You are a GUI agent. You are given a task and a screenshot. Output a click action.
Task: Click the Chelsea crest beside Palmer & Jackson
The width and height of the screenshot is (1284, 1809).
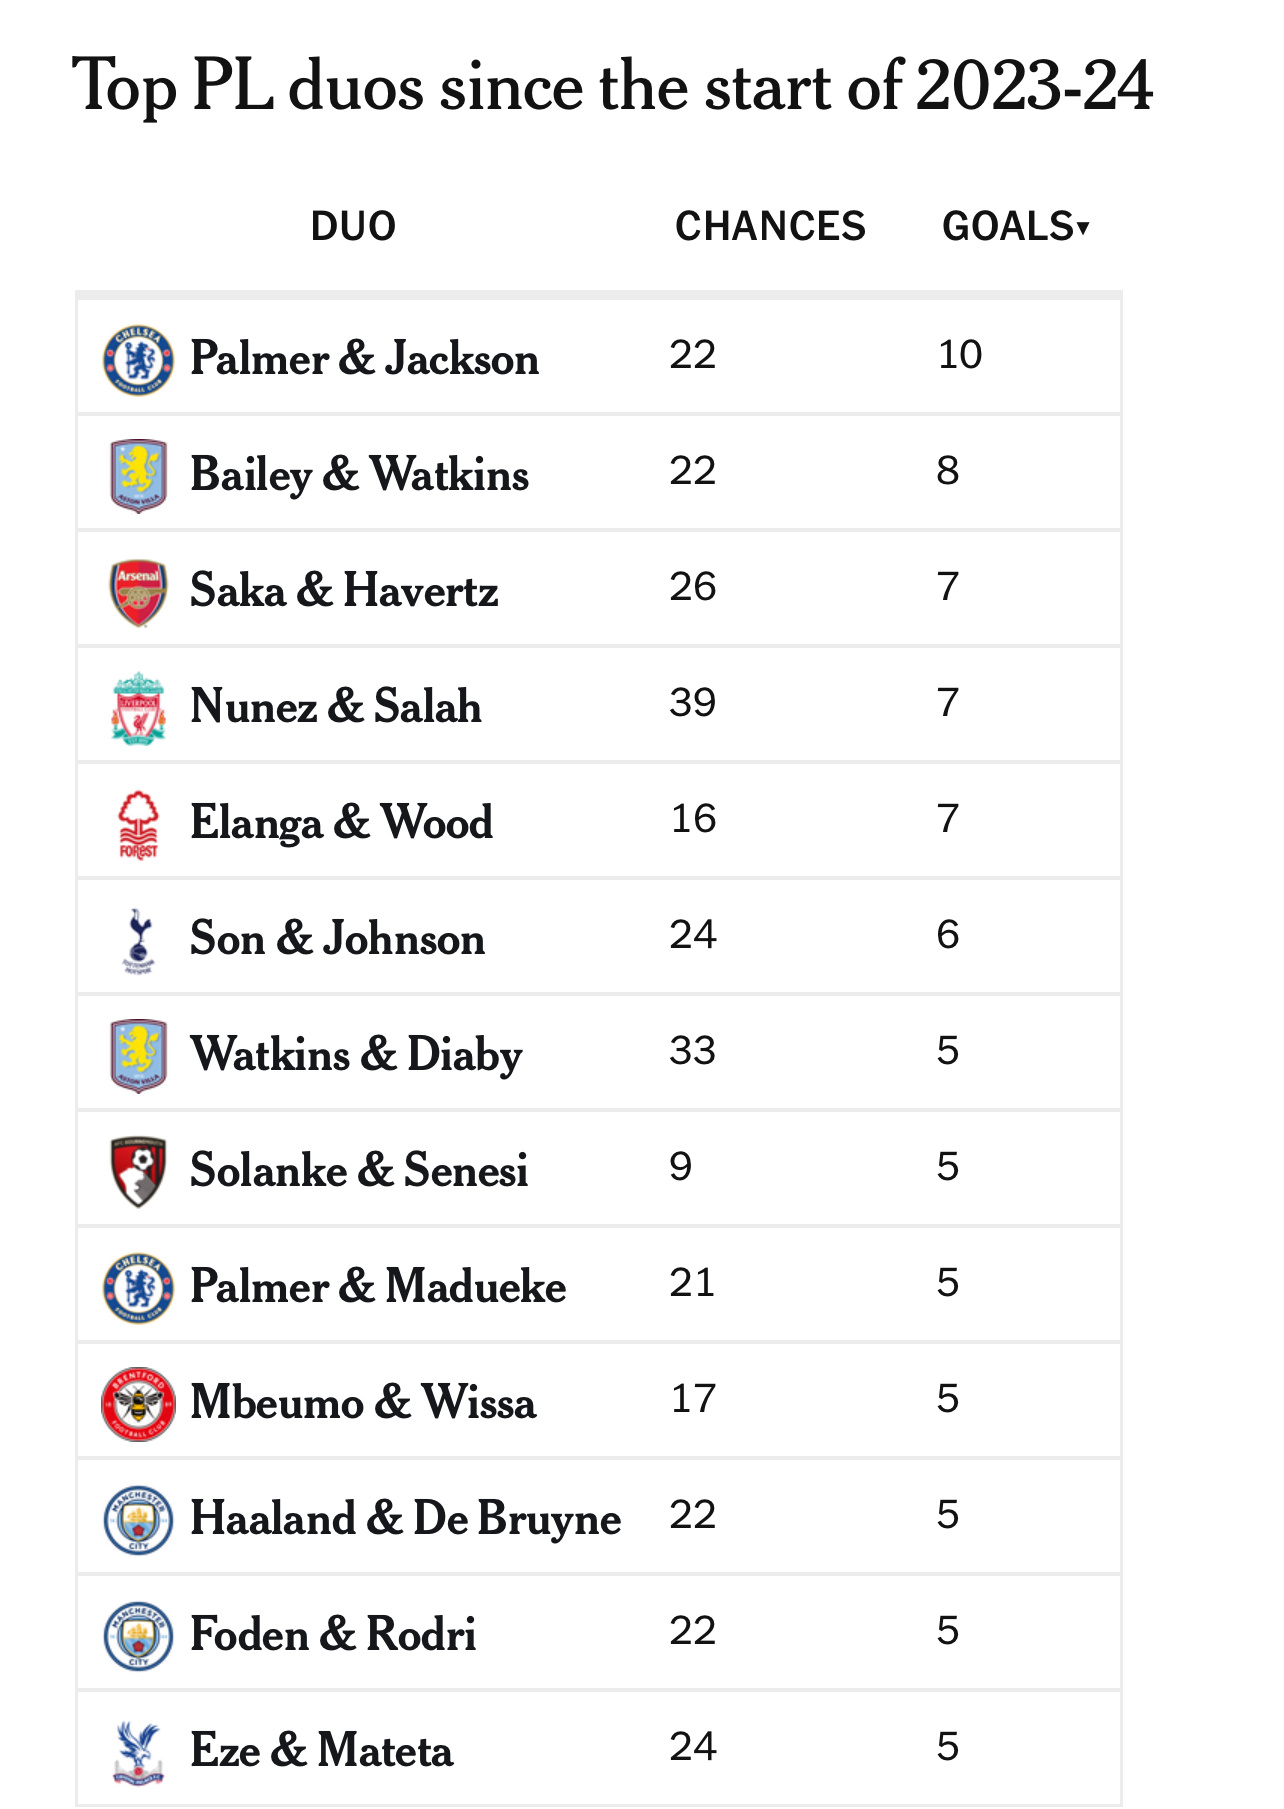pyautogui.click(x=138, y=360)
